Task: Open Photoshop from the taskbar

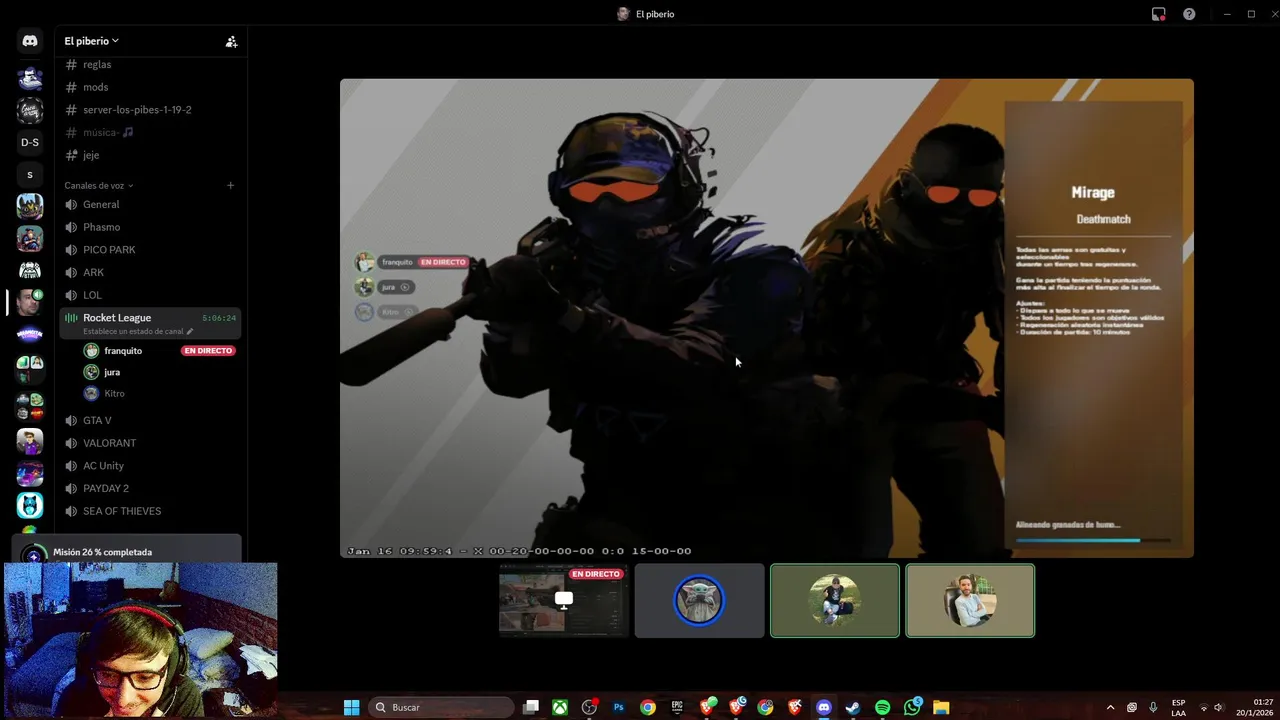Action: click(x=618, y=707)
